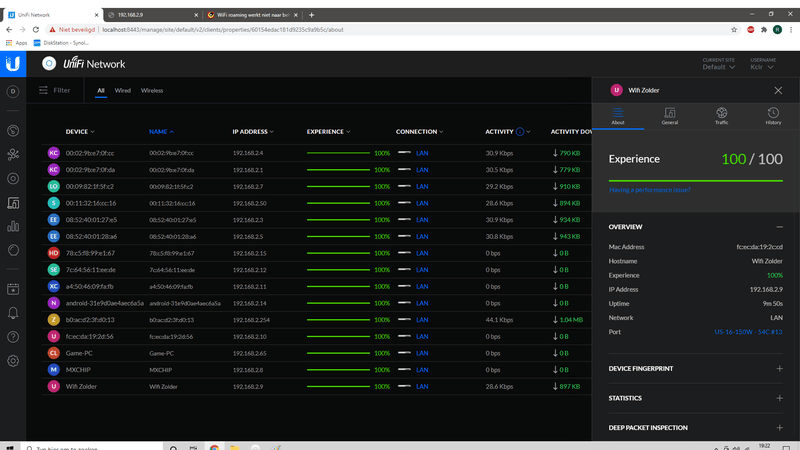Image resolution: width=800 pixels, height=450 pixels.
Task: Select the About tab in details panel
Action: click(618, 116)
